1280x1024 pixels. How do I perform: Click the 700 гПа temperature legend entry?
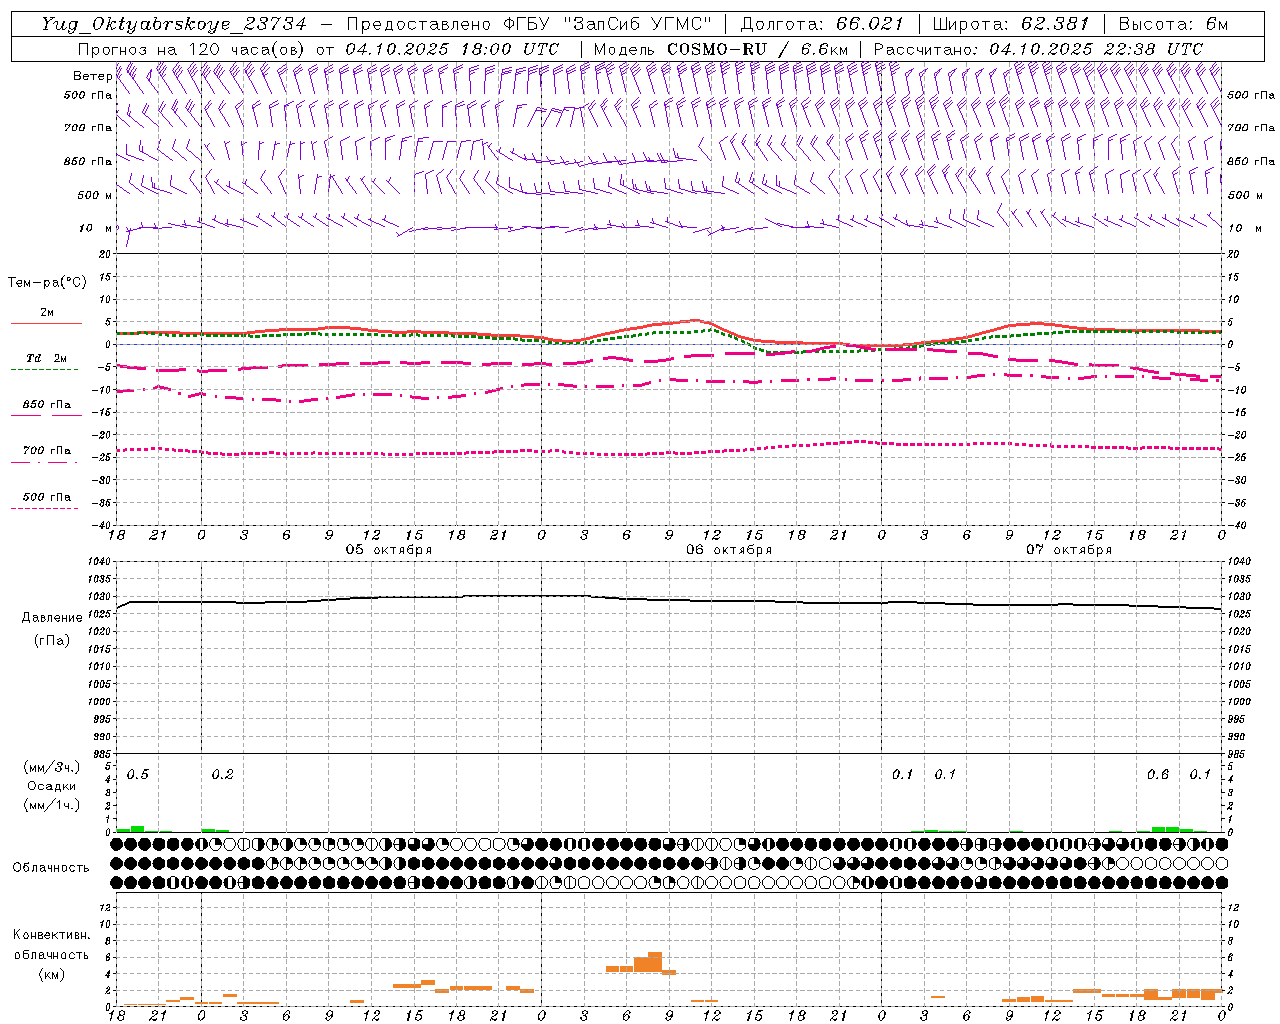tap(47, 454)
